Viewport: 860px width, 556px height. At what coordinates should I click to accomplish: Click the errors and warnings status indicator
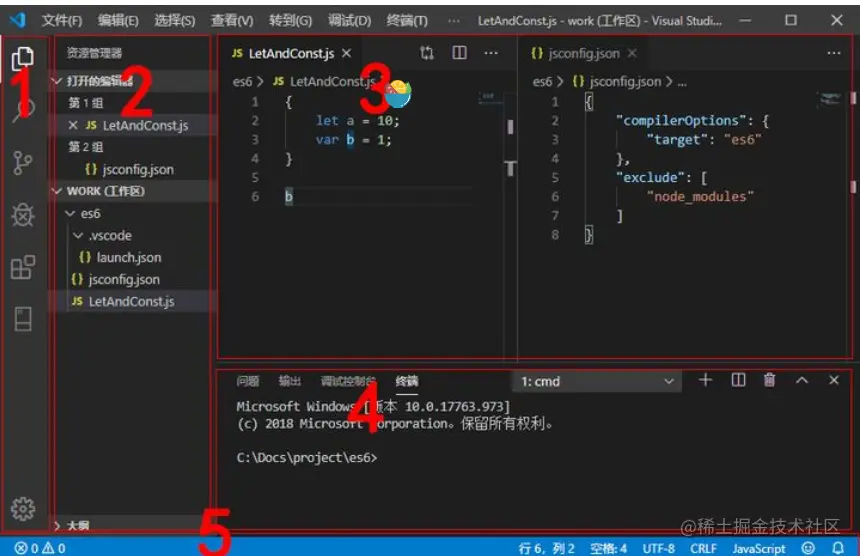click(x=40, y=548)
